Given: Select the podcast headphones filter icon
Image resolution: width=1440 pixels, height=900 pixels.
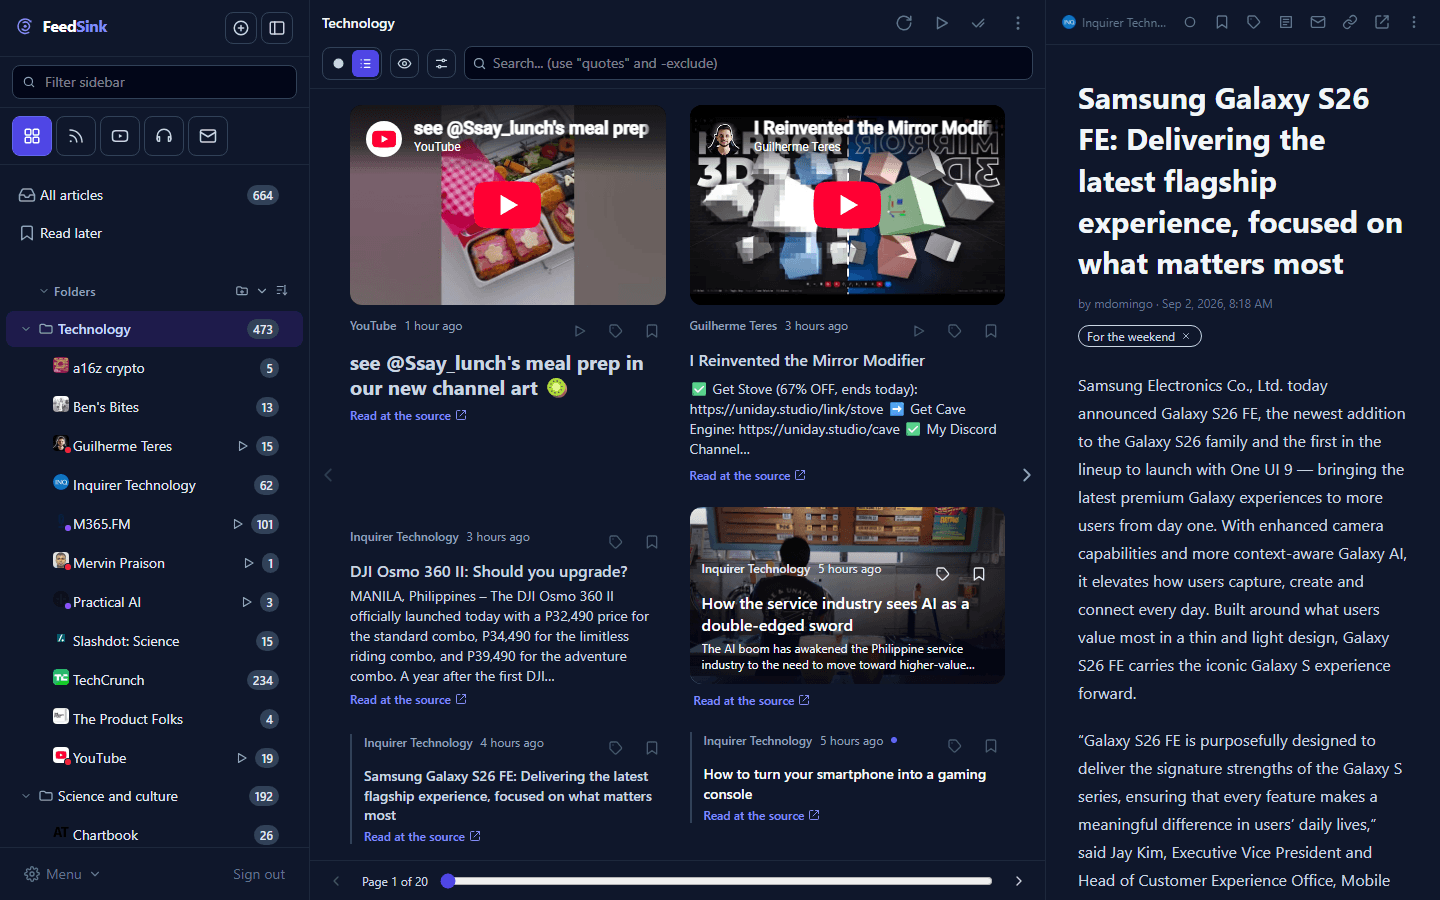Looking at the screenshot, I should coord(164,136).
